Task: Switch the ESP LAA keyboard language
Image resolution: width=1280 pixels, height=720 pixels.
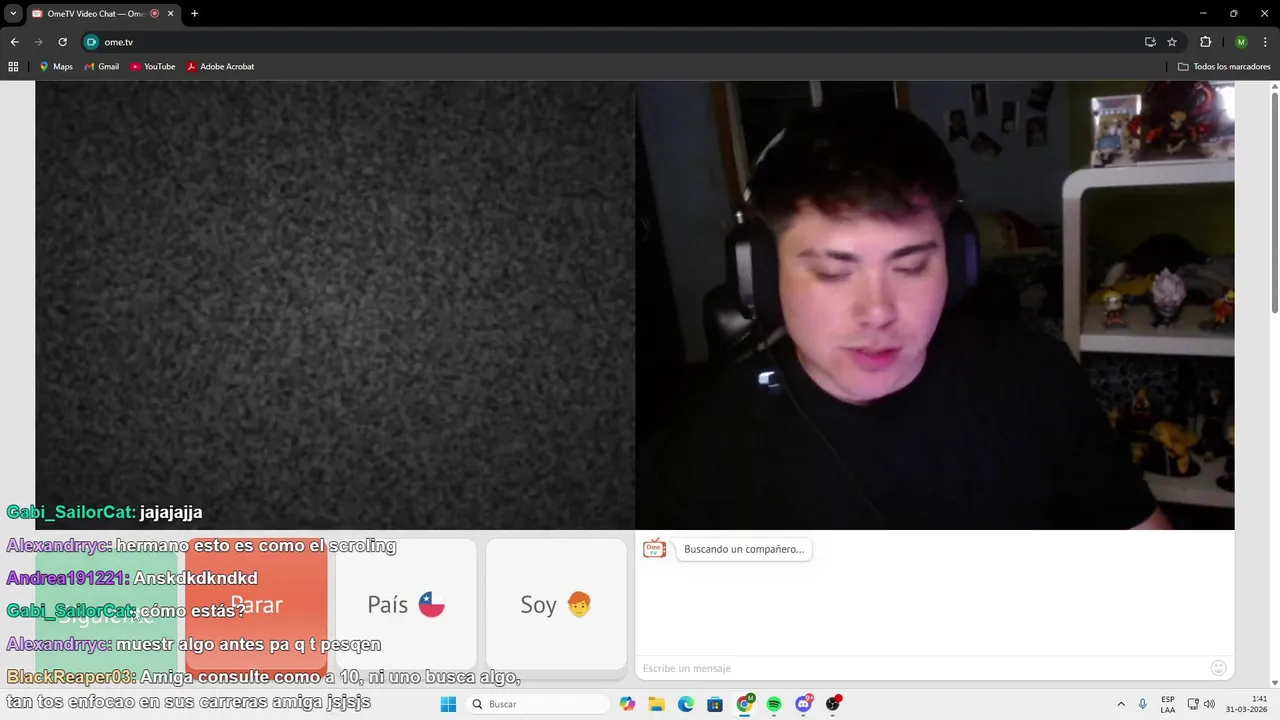Action: click(1168, 704)
